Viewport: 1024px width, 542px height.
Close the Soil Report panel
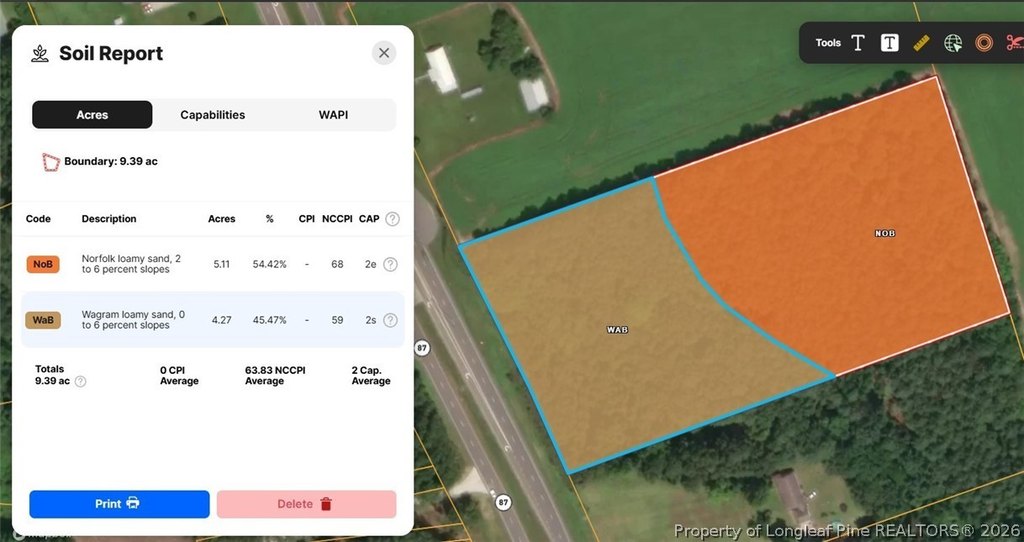[384, 53]
